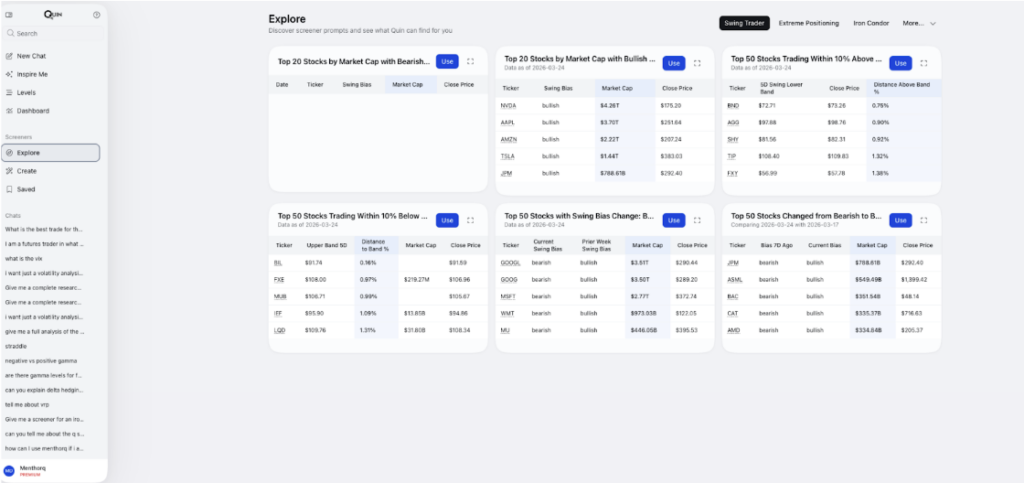Click the WMT ticker link
The height and width of the screenshot is (483, 1024).
click(508, 313)
